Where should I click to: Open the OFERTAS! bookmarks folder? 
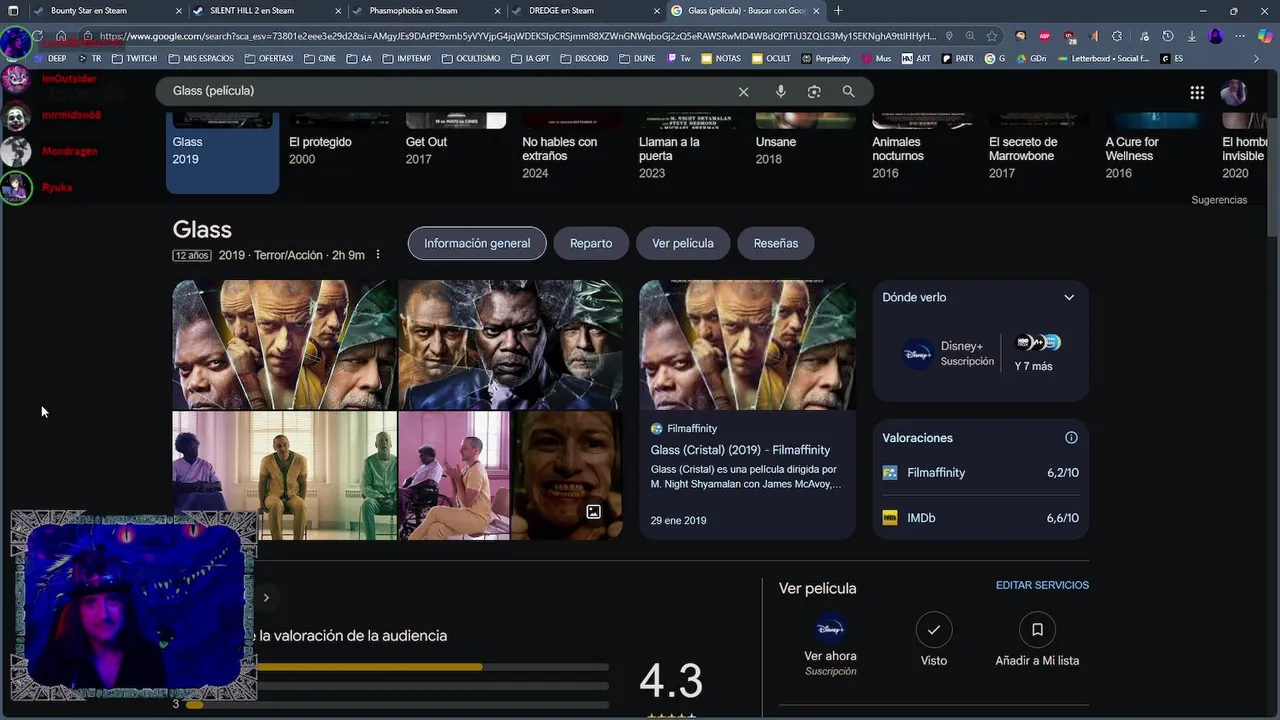268,59
